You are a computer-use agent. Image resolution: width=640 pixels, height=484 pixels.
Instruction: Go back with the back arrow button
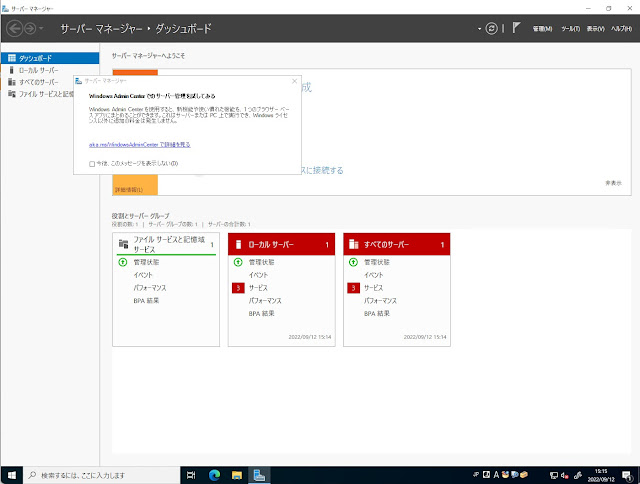coord(15,29)
